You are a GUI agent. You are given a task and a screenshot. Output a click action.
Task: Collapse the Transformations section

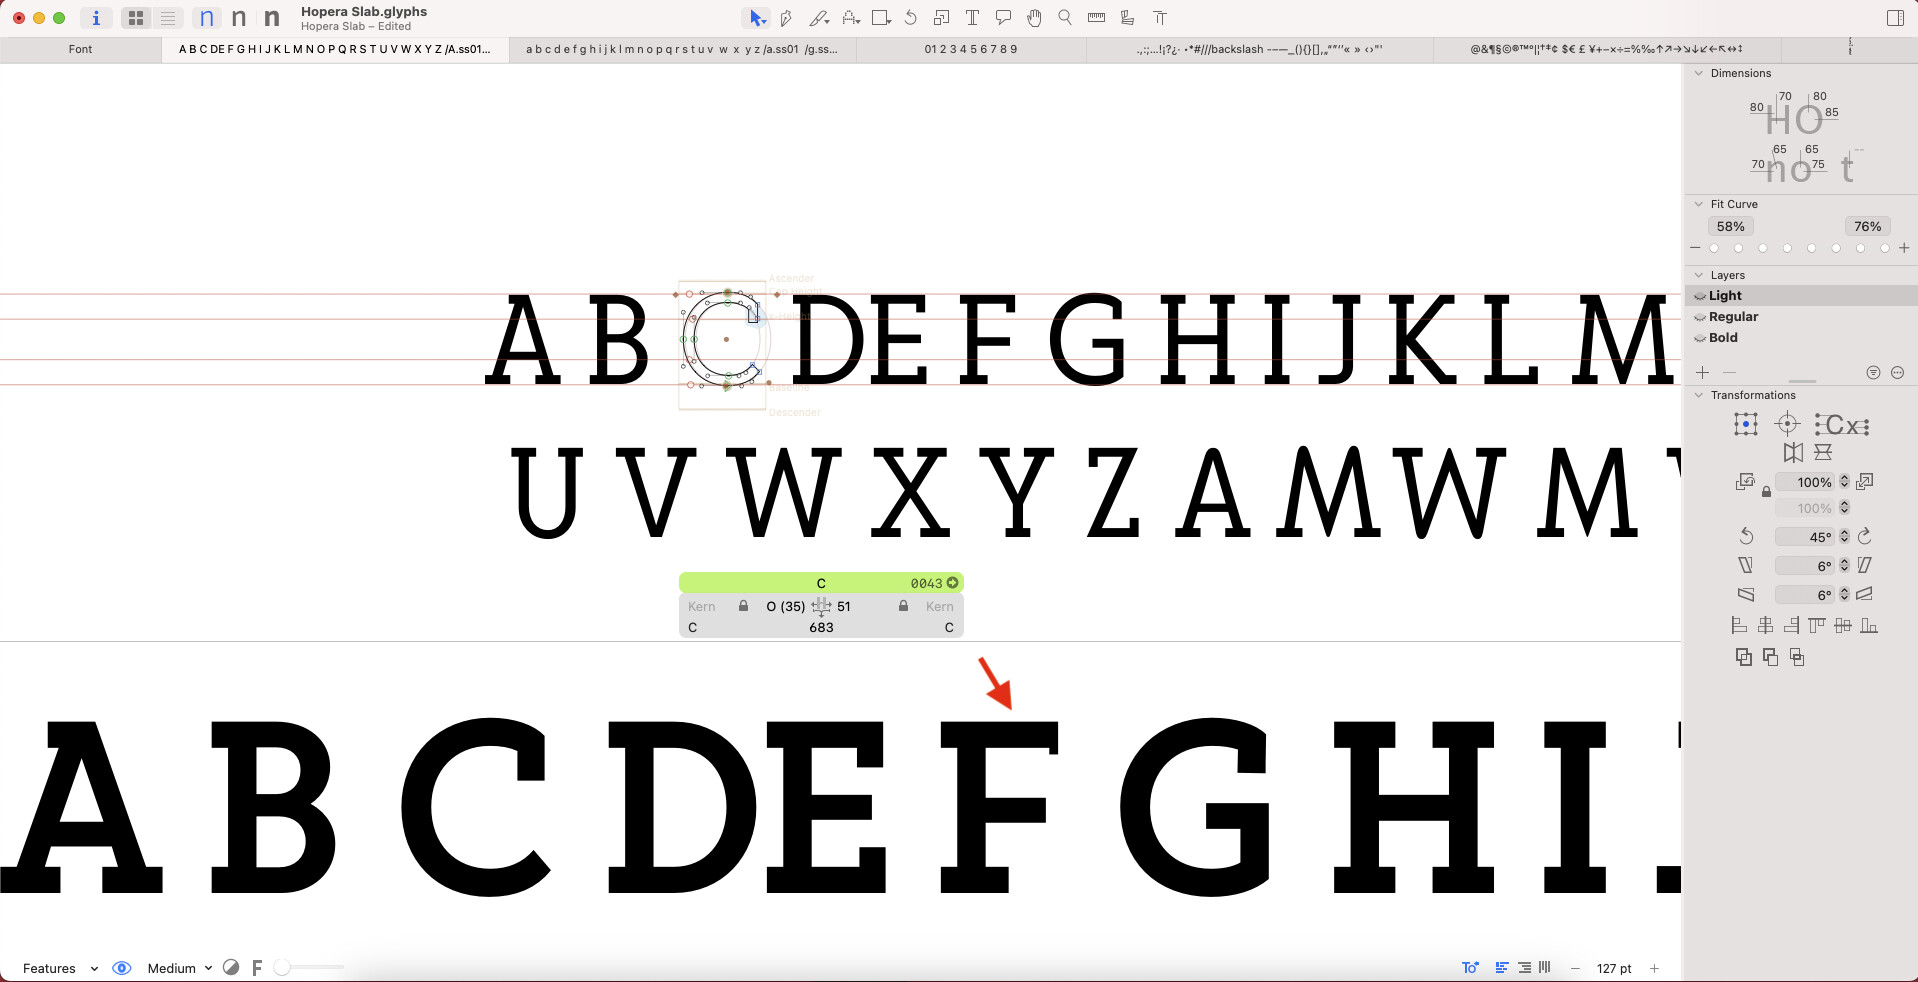(x=1698, y=395)
